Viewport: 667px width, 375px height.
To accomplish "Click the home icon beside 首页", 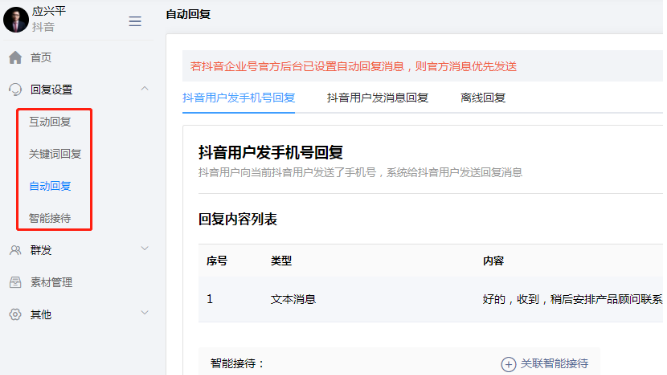I will click(15, 57).
